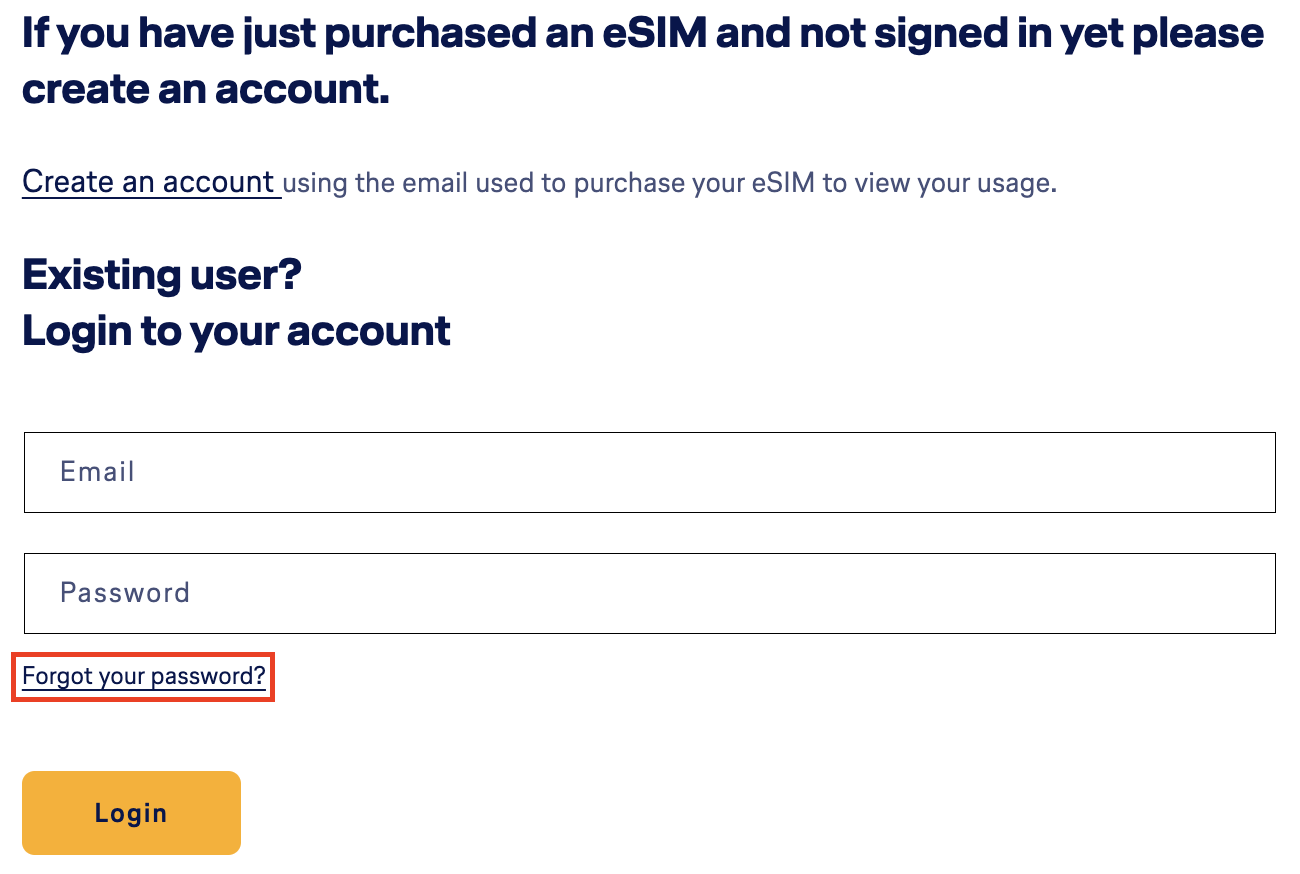Submit credentials with the Login button
This screenshot has width=1300, height=874.
click(x=131, y=813)
